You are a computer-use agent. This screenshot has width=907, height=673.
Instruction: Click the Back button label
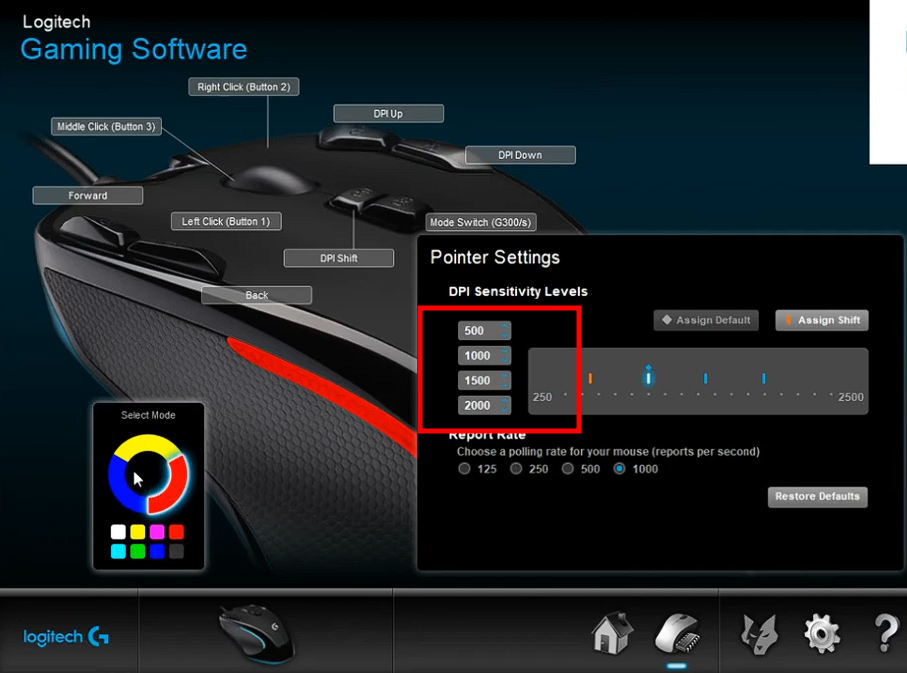(x=256, y=295)
